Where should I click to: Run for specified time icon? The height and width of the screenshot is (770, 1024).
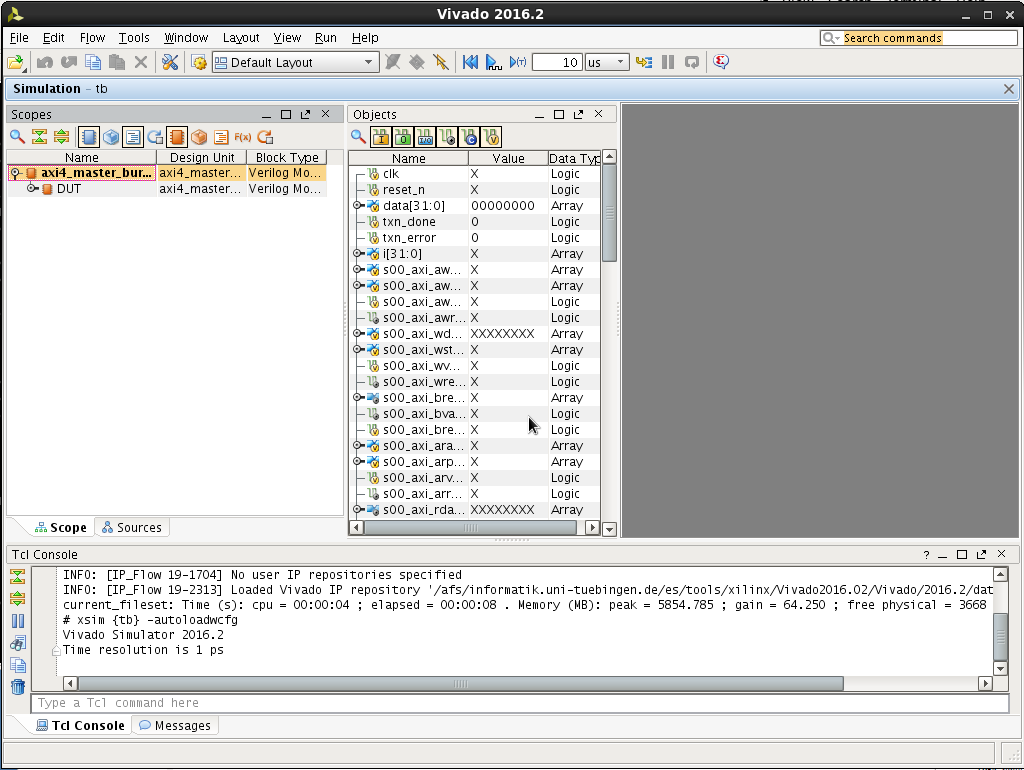click(x=518, y=63)
